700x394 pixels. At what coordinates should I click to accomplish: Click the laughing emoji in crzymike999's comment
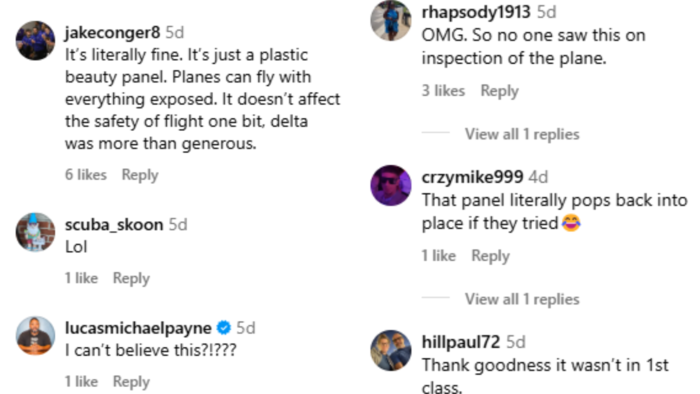point(571,223)
